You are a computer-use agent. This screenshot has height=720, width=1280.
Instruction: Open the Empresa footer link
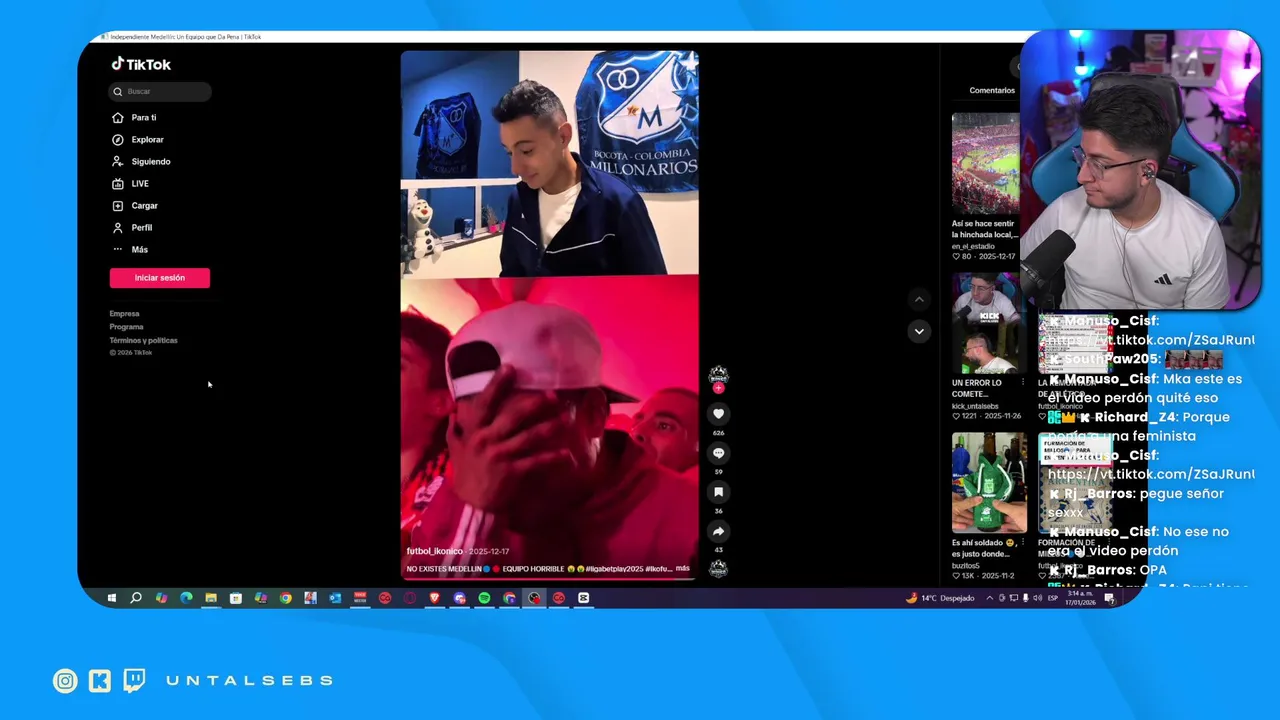tap(124, 314)
